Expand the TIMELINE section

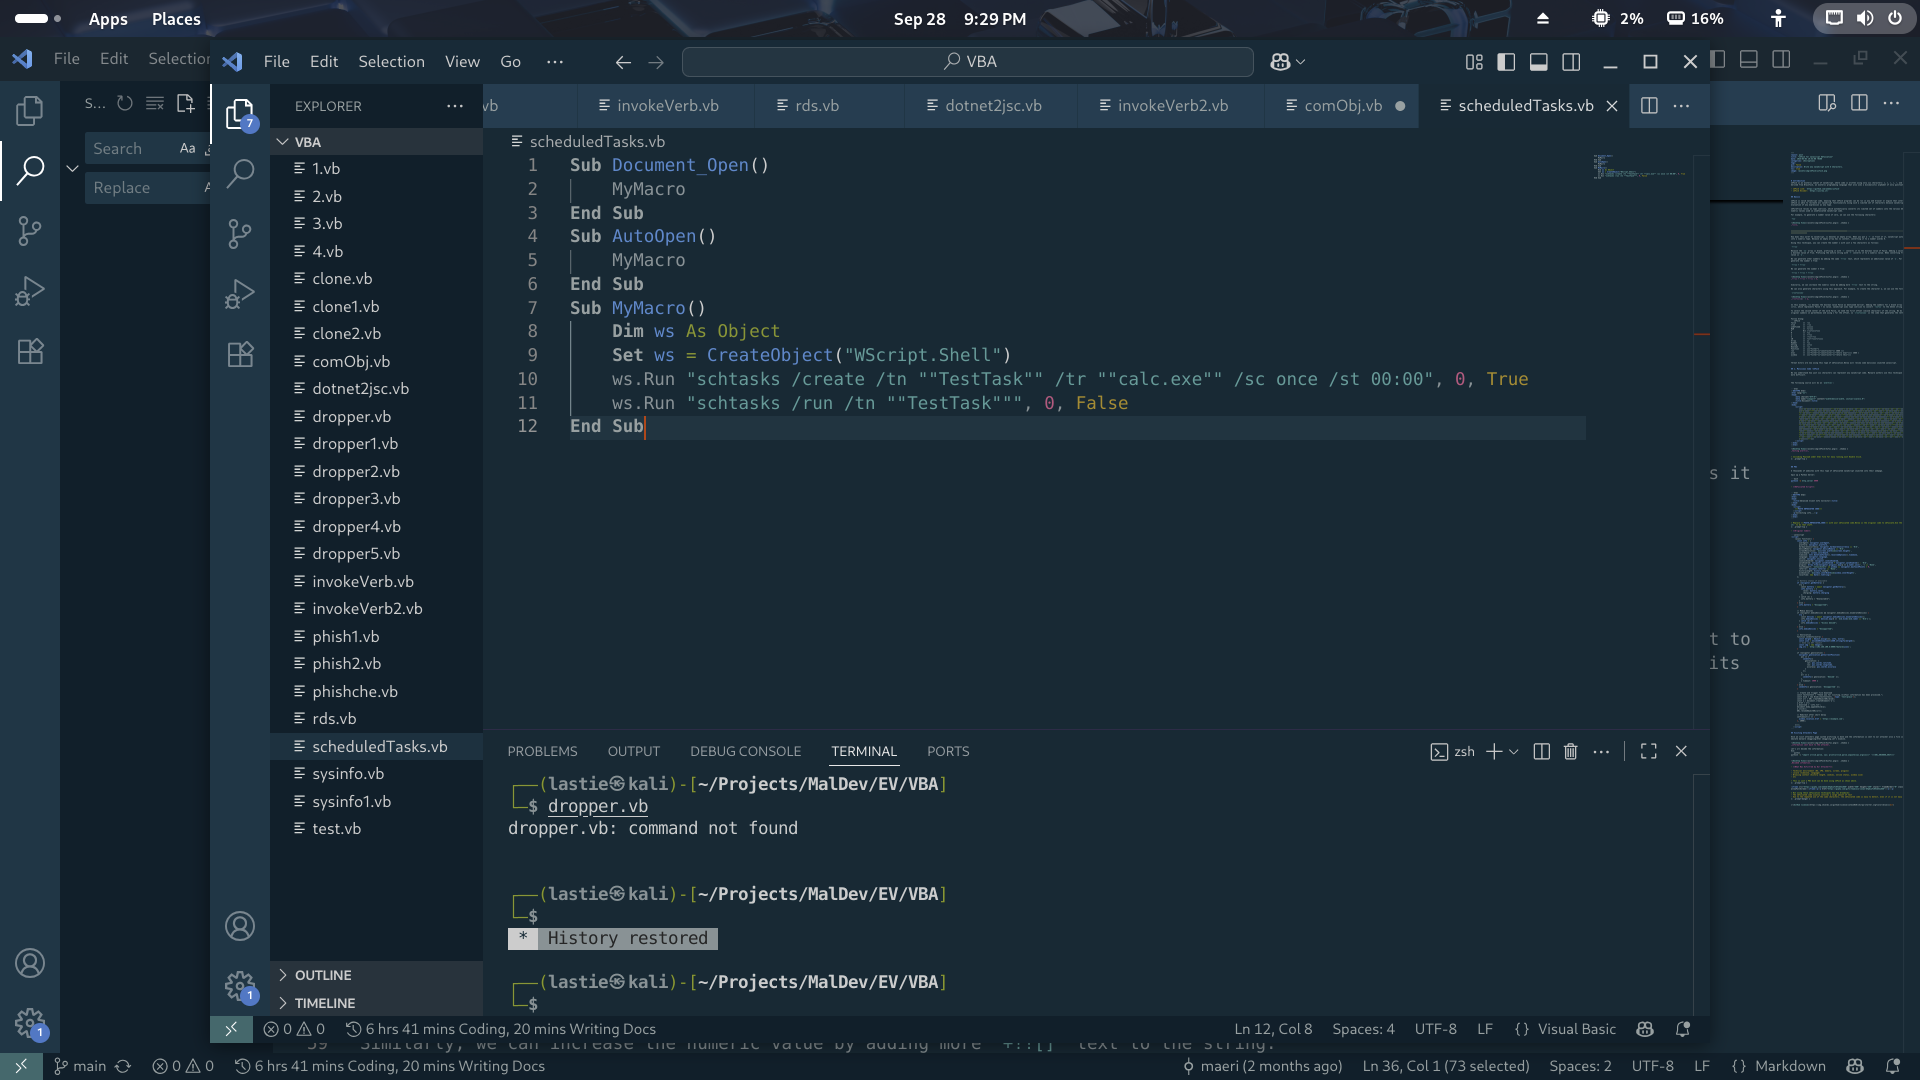(x=324, y=1003)
